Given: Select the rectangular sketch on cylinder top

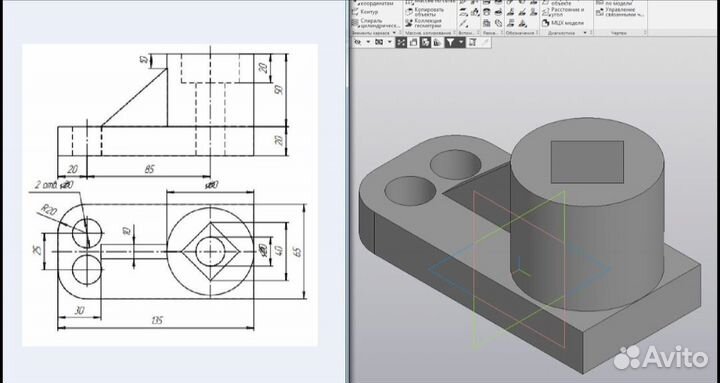Looking at the screenshot, I should pyautogui.click(x=587, y=162).
